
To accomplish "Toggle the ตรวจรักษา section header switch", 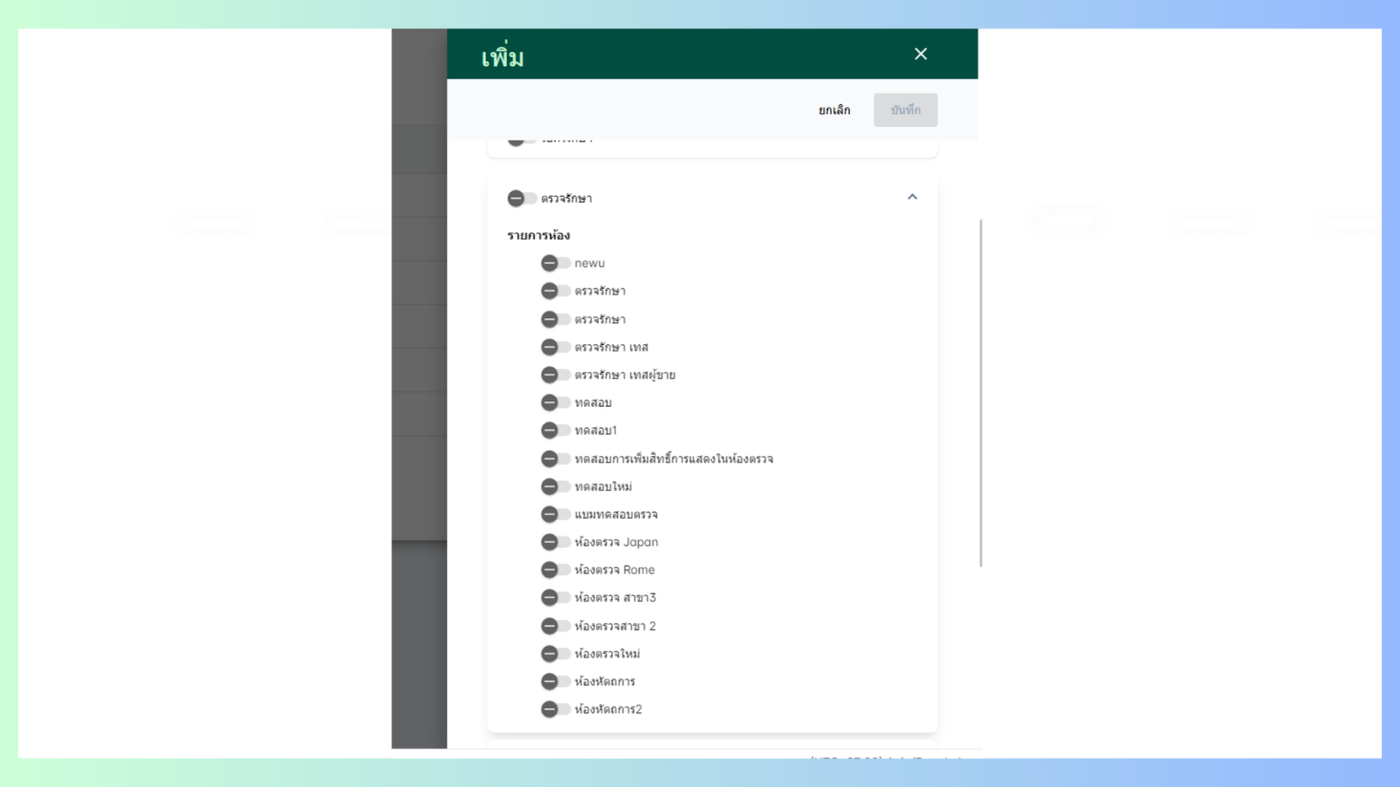I will [x=522, y=198].
